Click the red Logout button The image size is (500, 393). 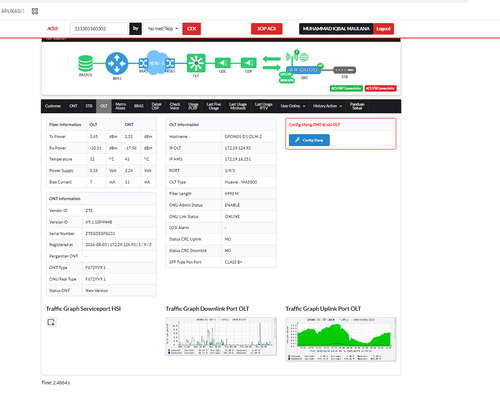click(x=384, y=29)
